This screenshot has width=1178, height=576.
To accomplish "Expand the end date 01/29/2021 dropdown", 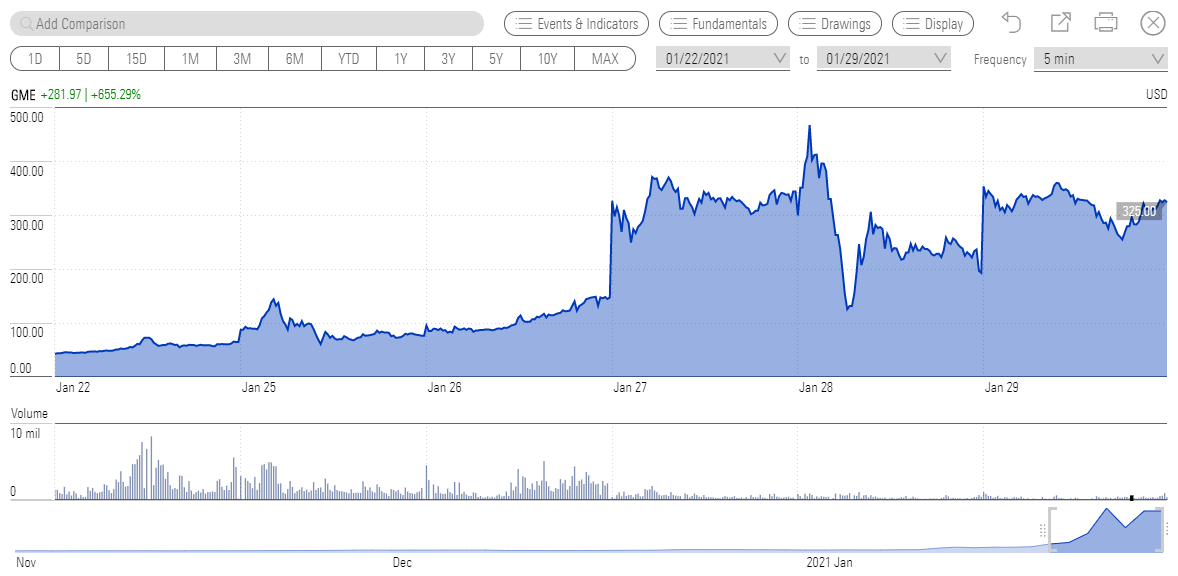I will click(940, 59).
